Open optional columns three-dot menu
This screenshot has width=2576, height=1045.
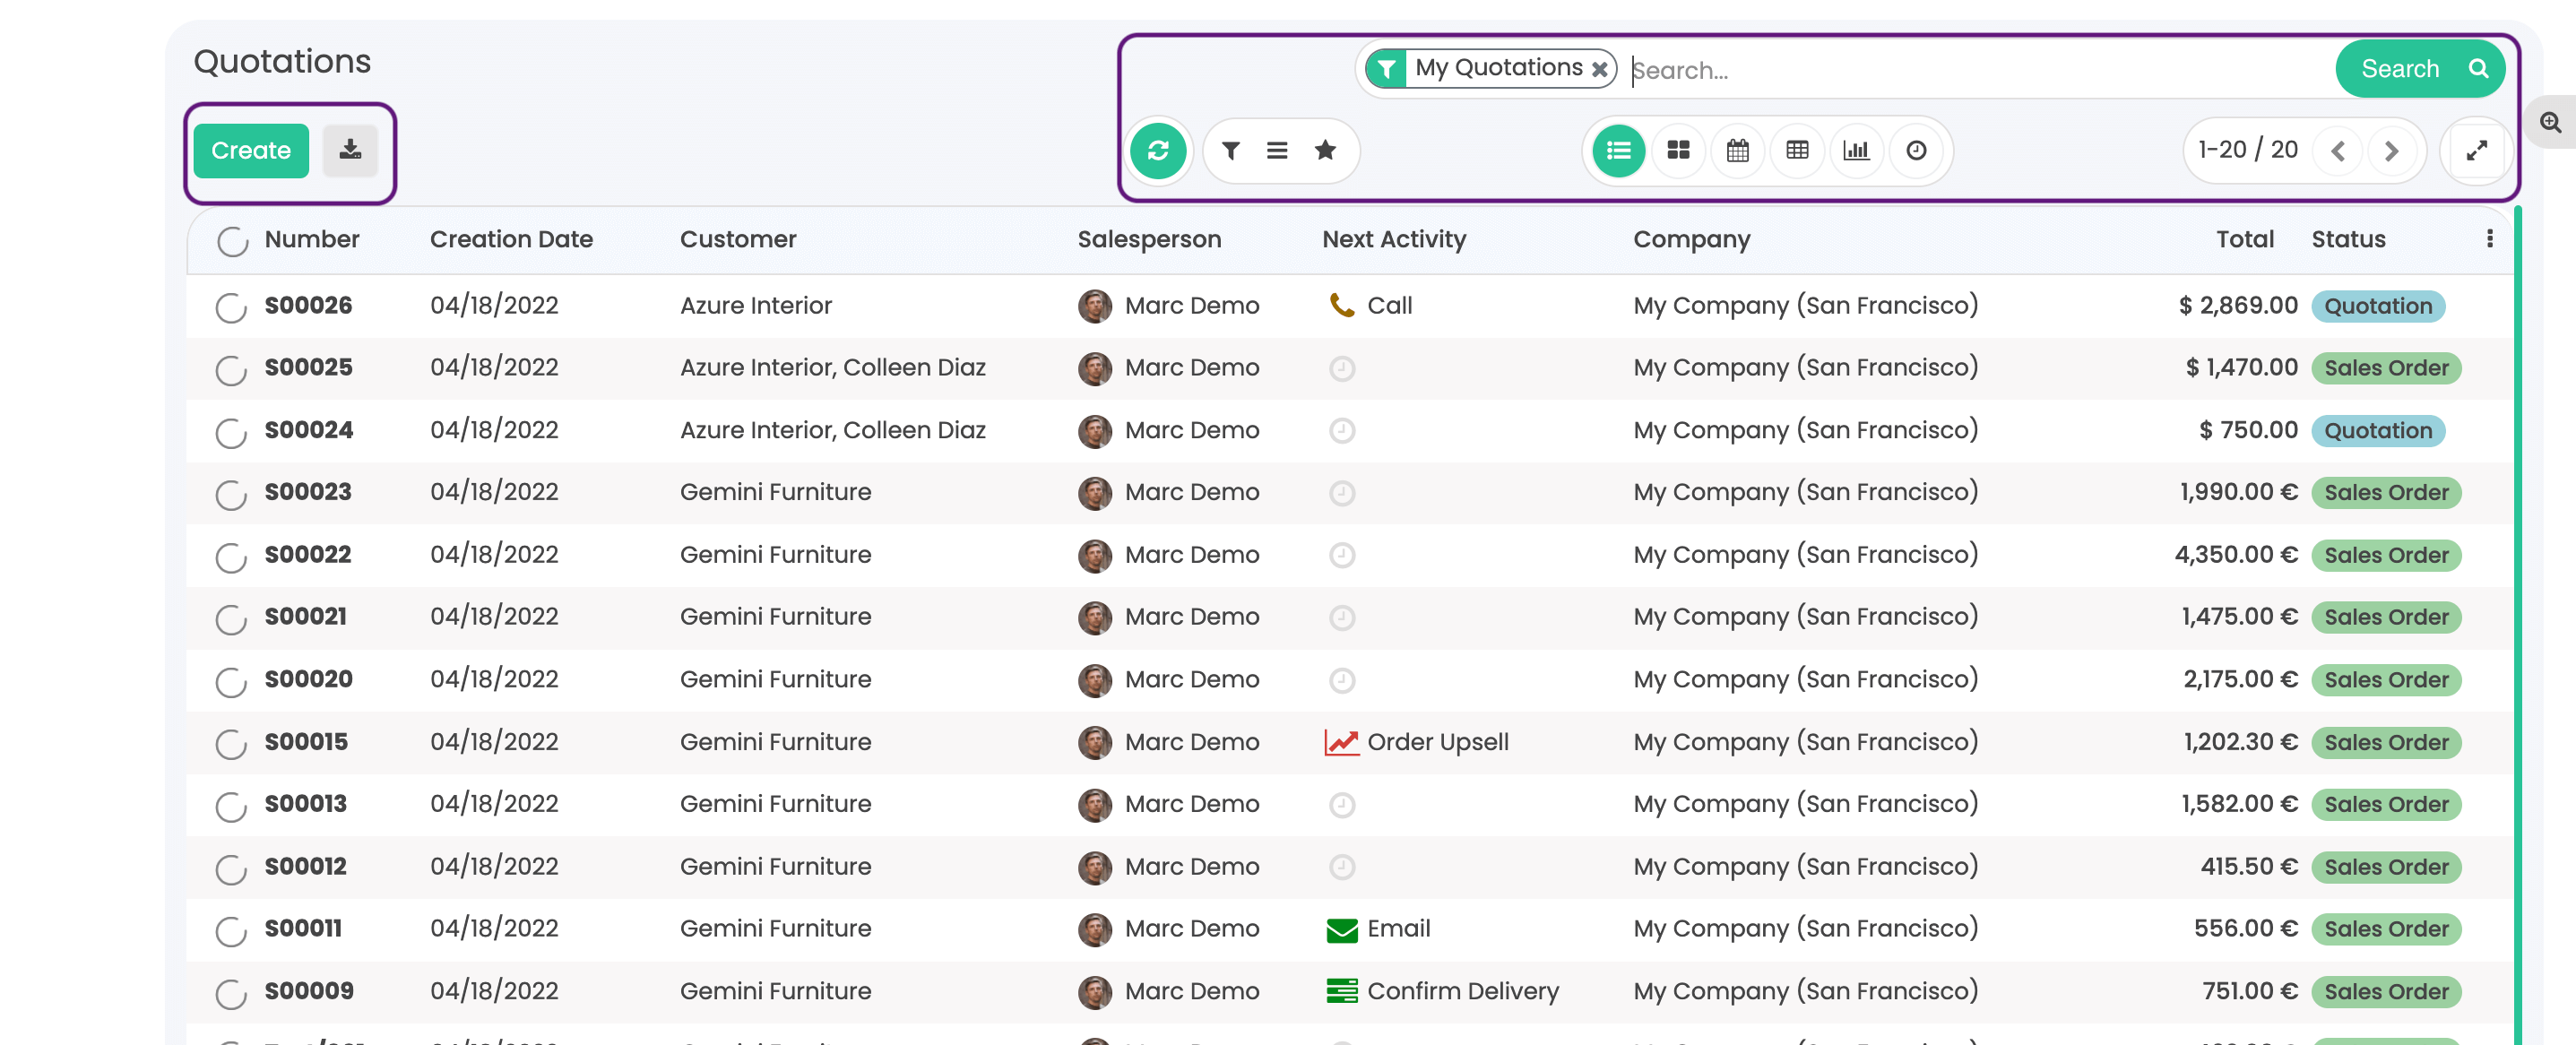pyautogui.click(x=2489, y=239)
